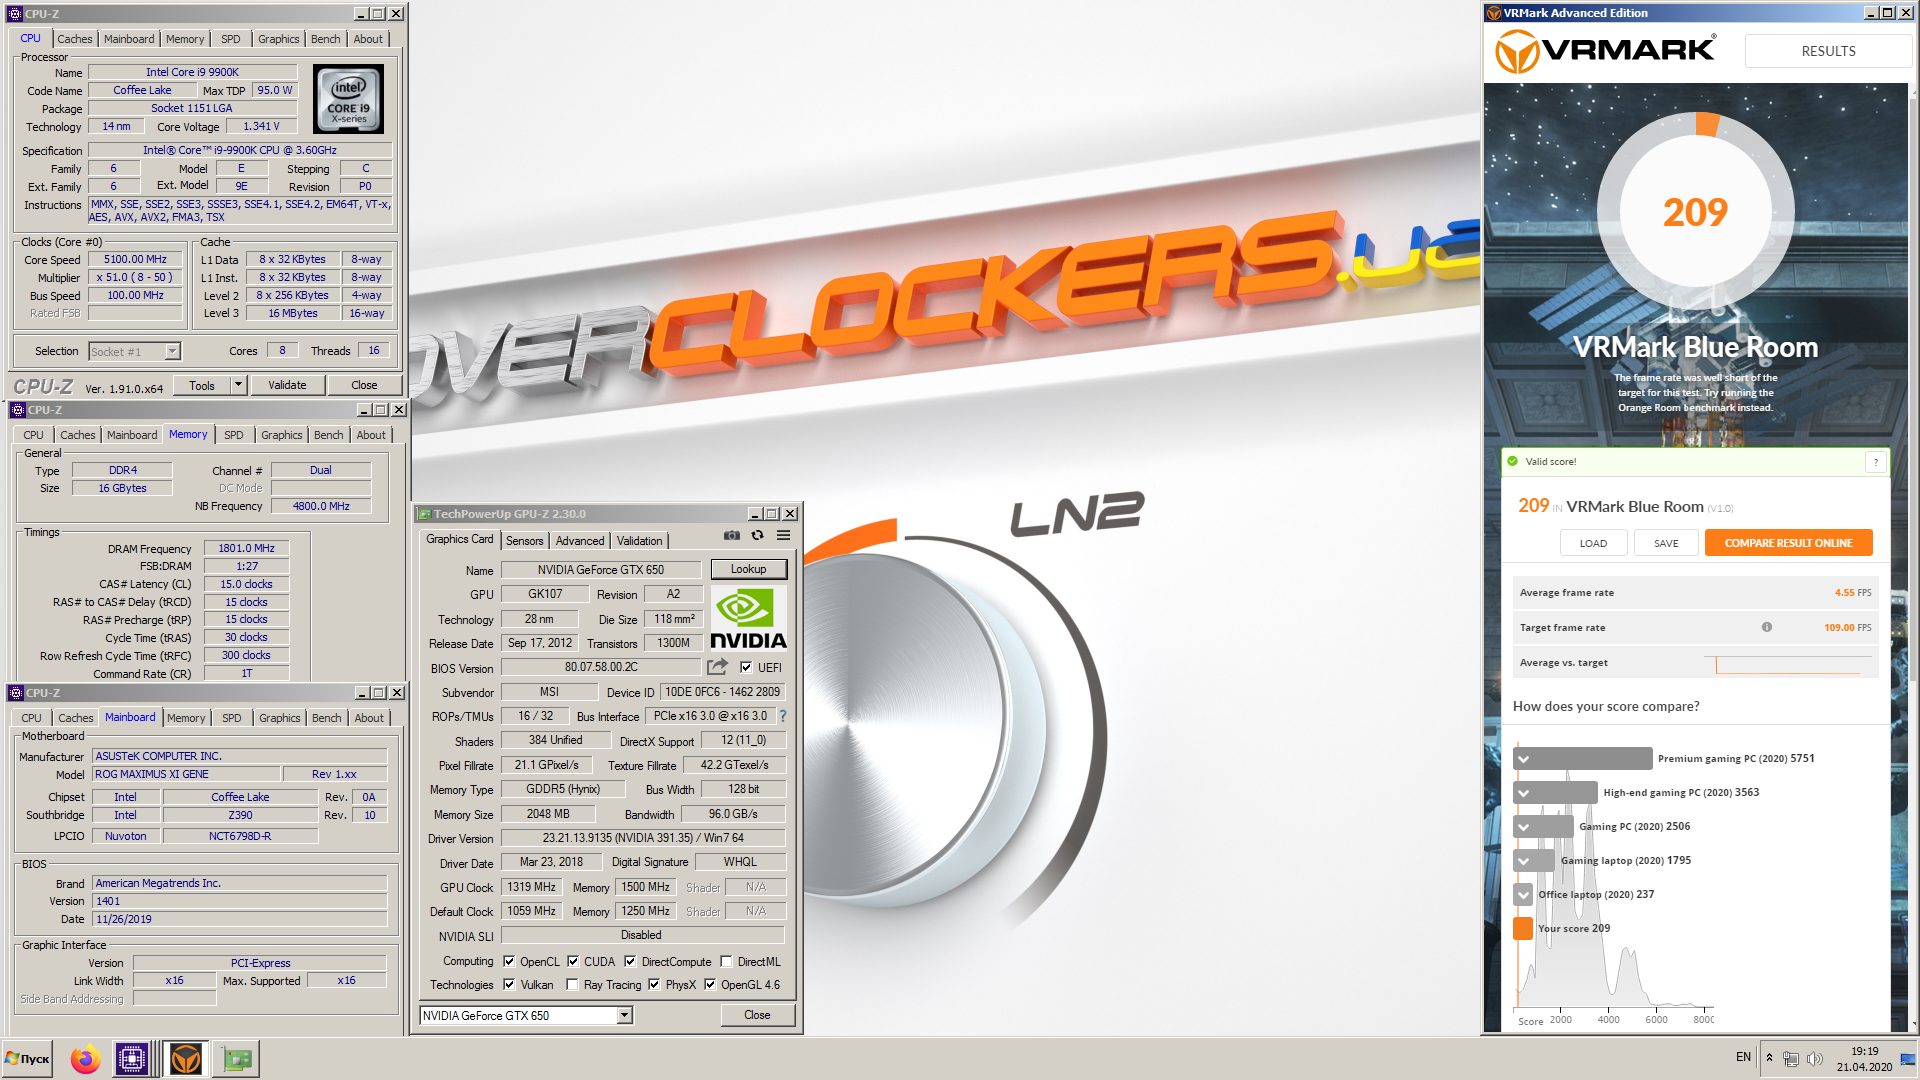
Task: Click the SAVE button in VRMark
Action: click(1666, 543)
